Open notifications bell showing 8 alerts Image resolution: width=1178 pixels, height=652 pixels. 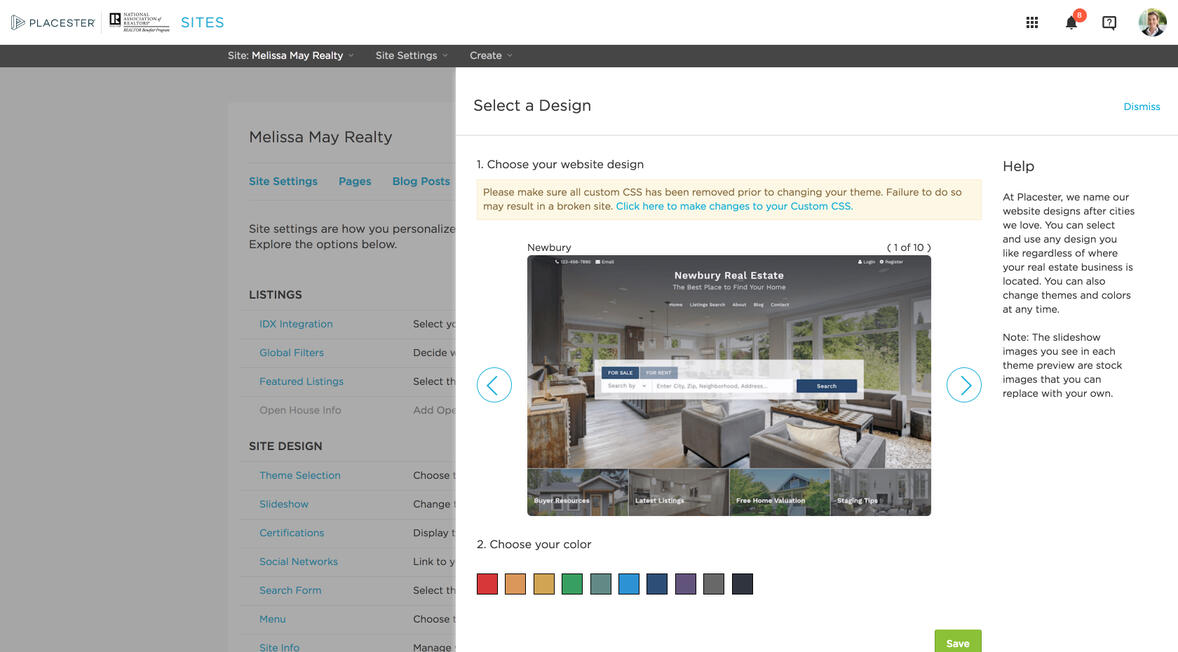[1068, 21]
